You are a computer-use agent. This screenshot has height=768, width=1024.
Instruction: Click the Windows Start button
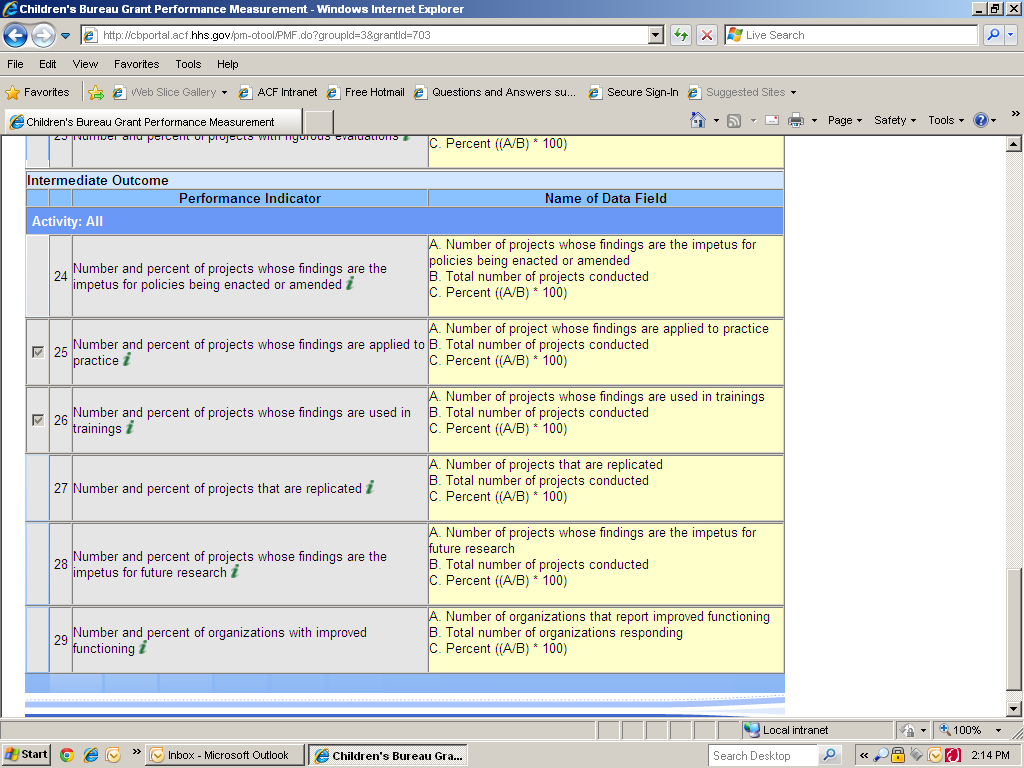[x=27, y=755]
